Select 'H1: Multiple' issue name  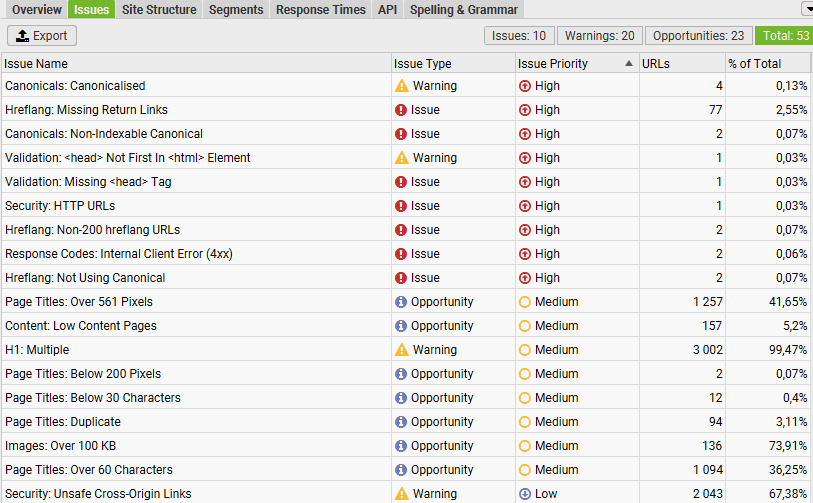[37, 350]
